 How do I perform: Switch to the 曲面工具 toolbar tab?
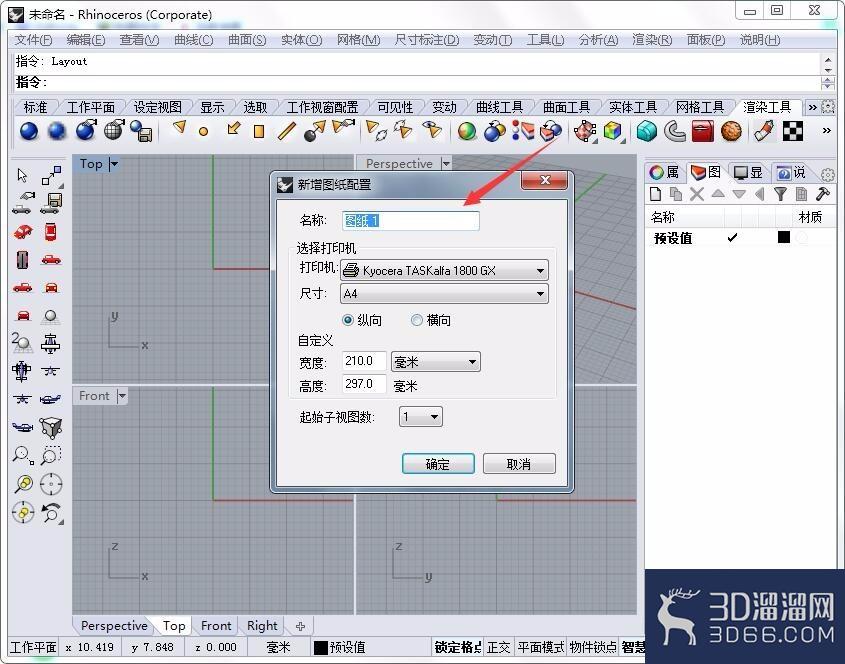(566, 107)
